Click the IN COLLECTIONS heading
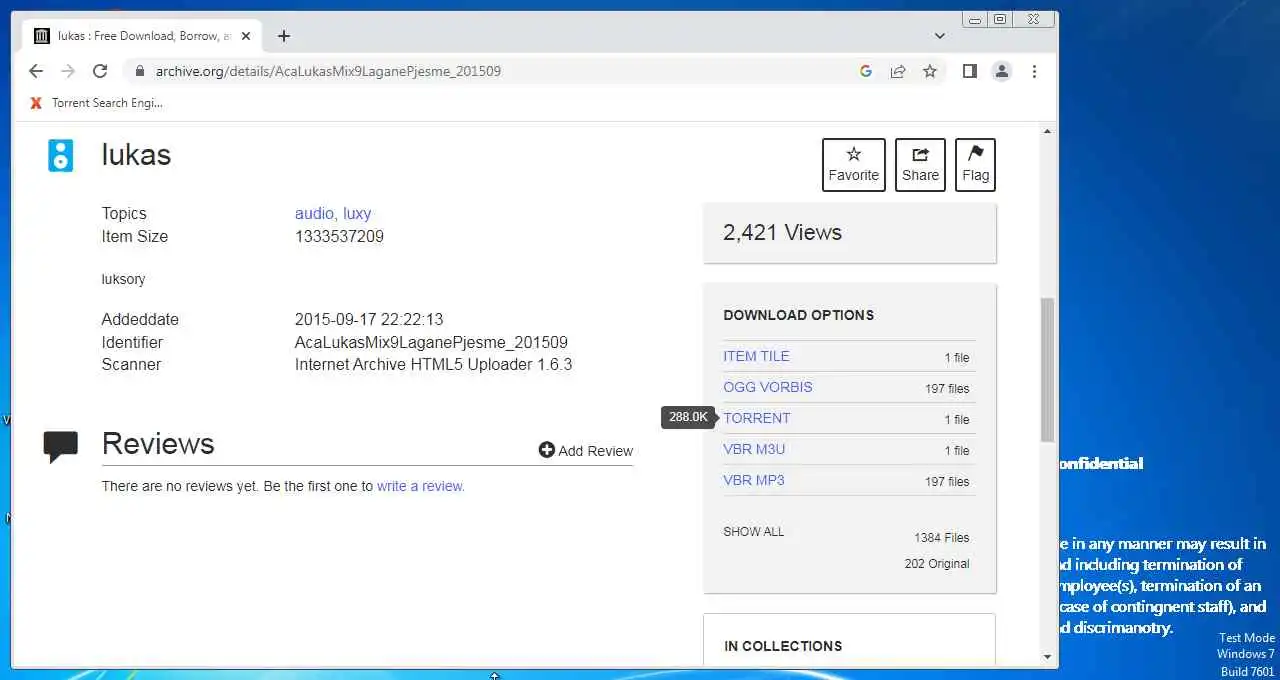Screen dimensions: 1280x680 pos(783,646)
